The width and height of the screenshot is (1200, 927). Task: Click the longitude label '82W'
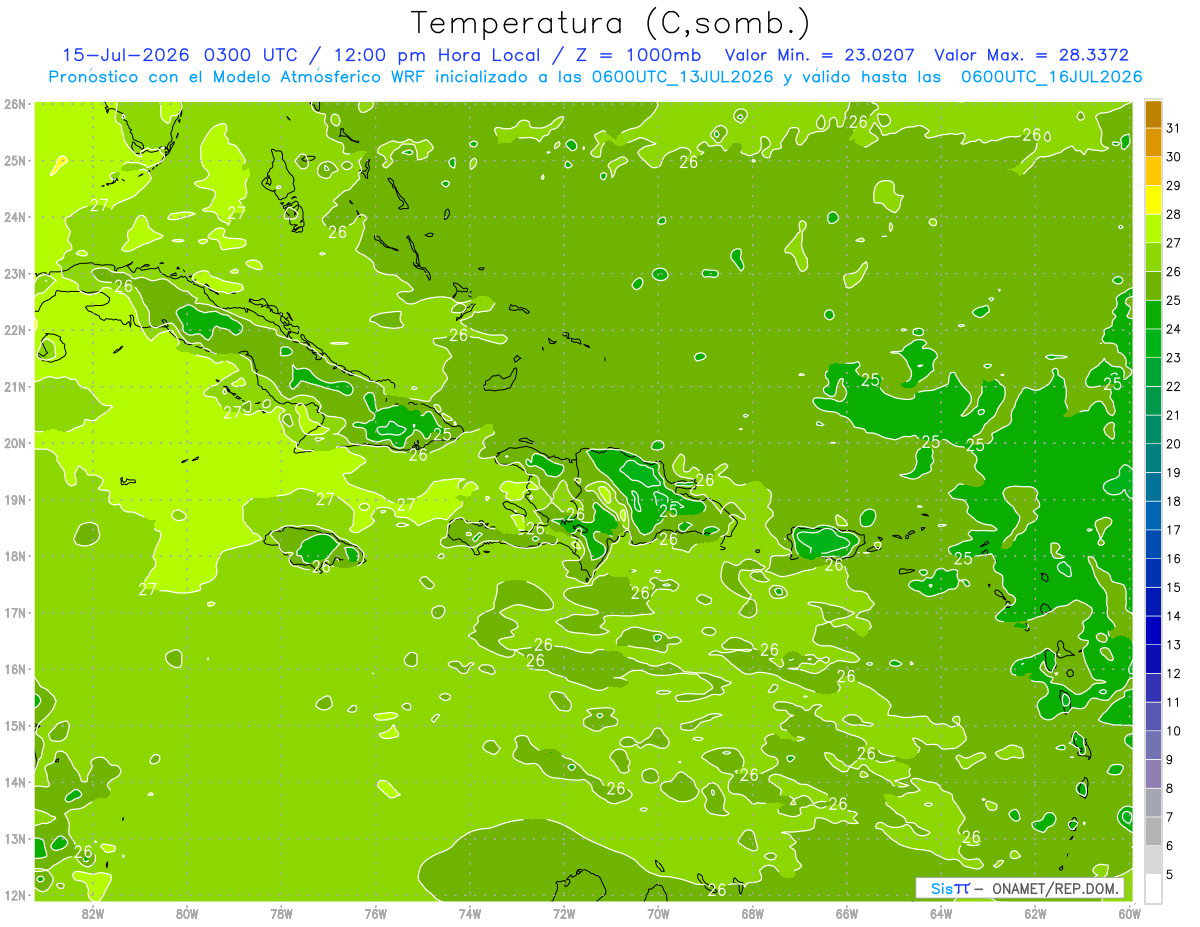(x=92, y=913)
